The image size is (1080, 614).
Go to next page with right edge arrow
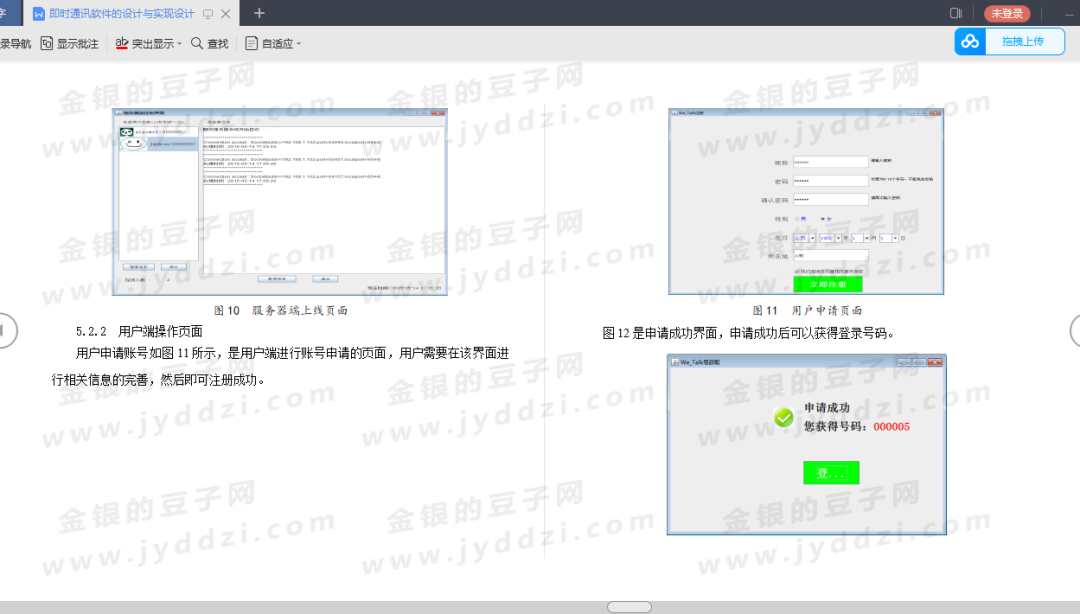(1075, 331)
